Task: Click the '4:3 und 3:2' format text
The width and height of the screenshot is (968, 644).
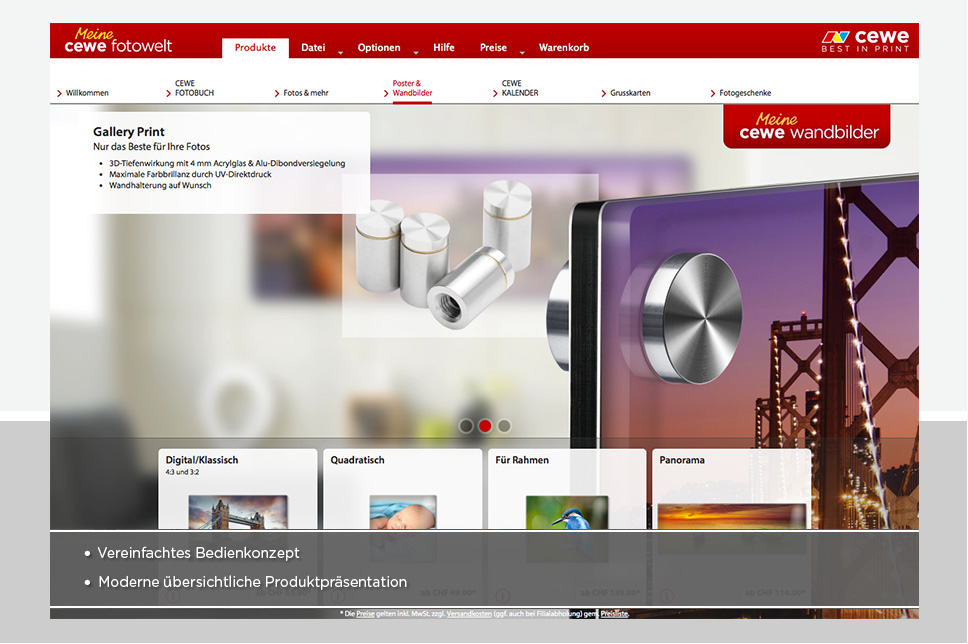Action: coord(182,472)
